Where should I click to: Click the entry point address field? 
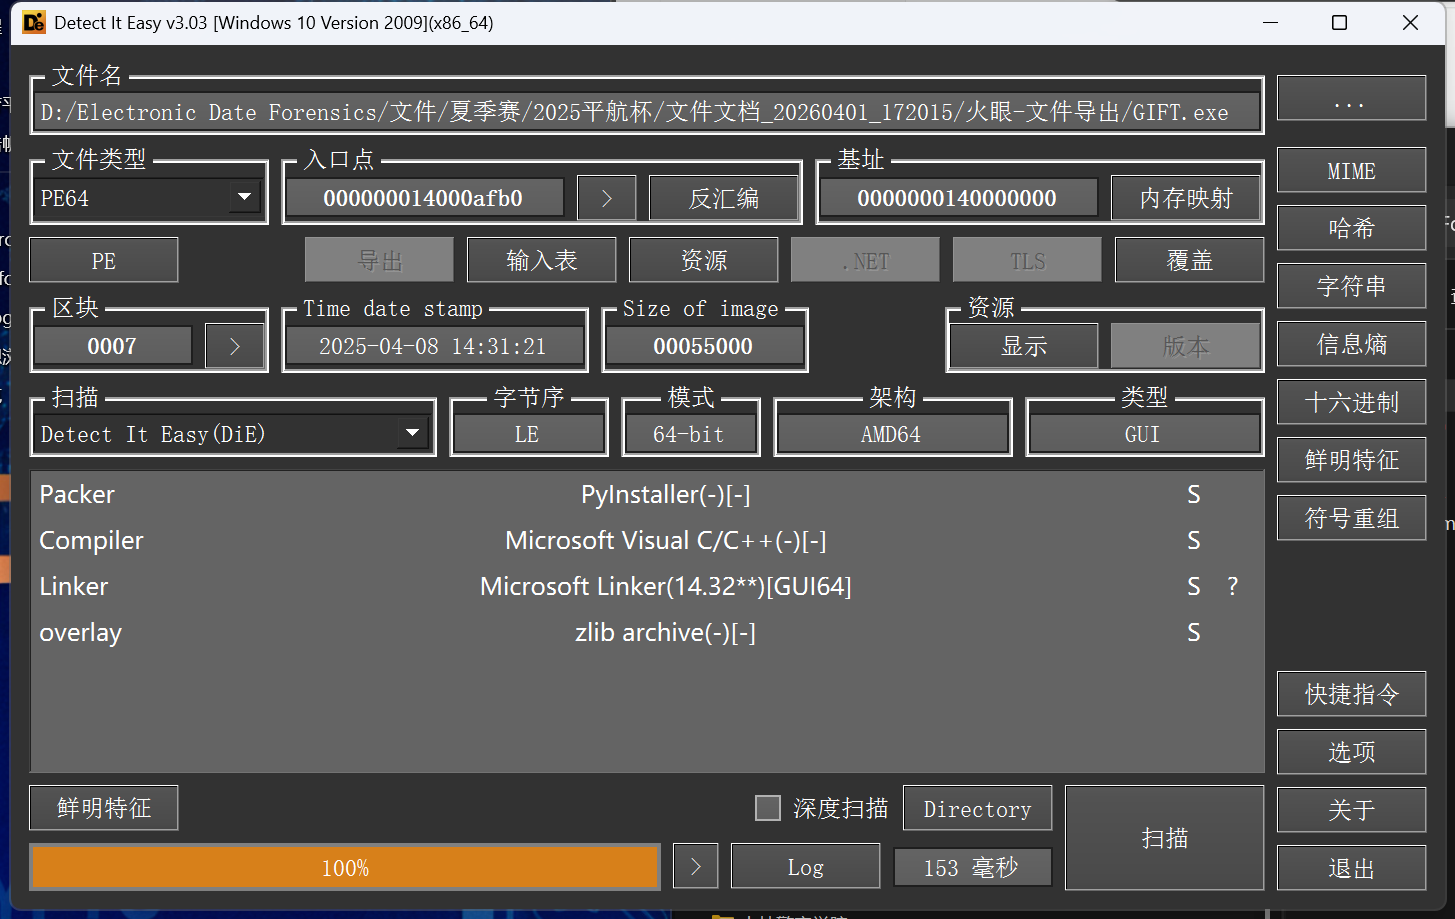click(x=424, y=198)
